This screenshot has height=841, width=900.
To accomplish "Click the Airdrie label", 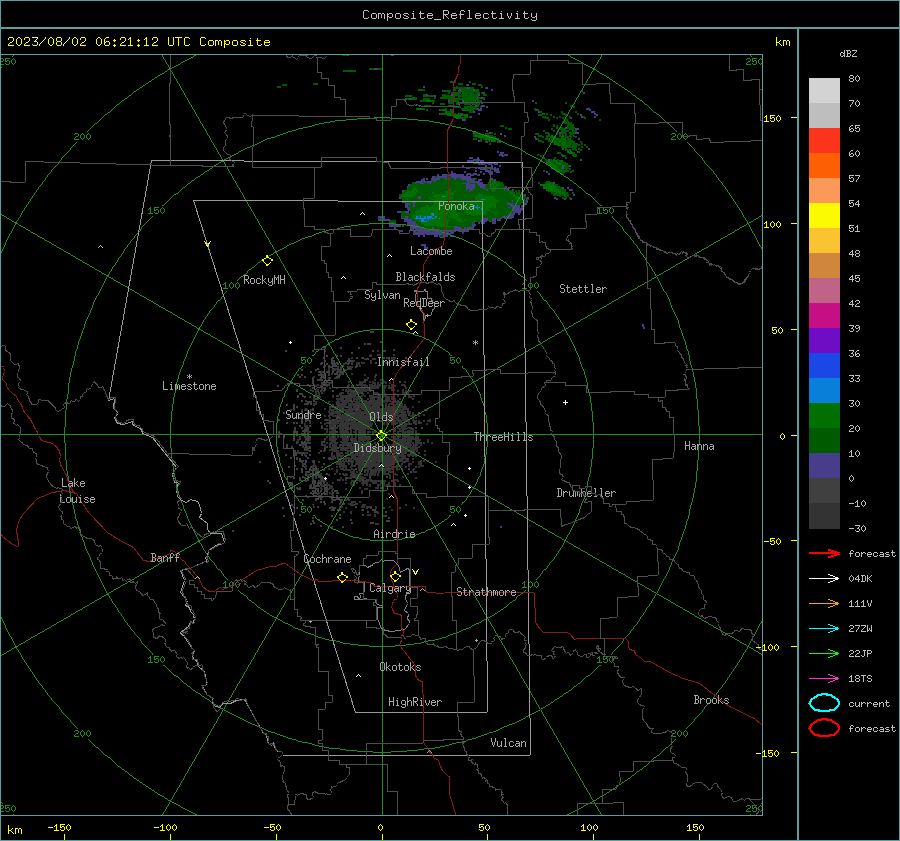I will (x=394, y=534).
